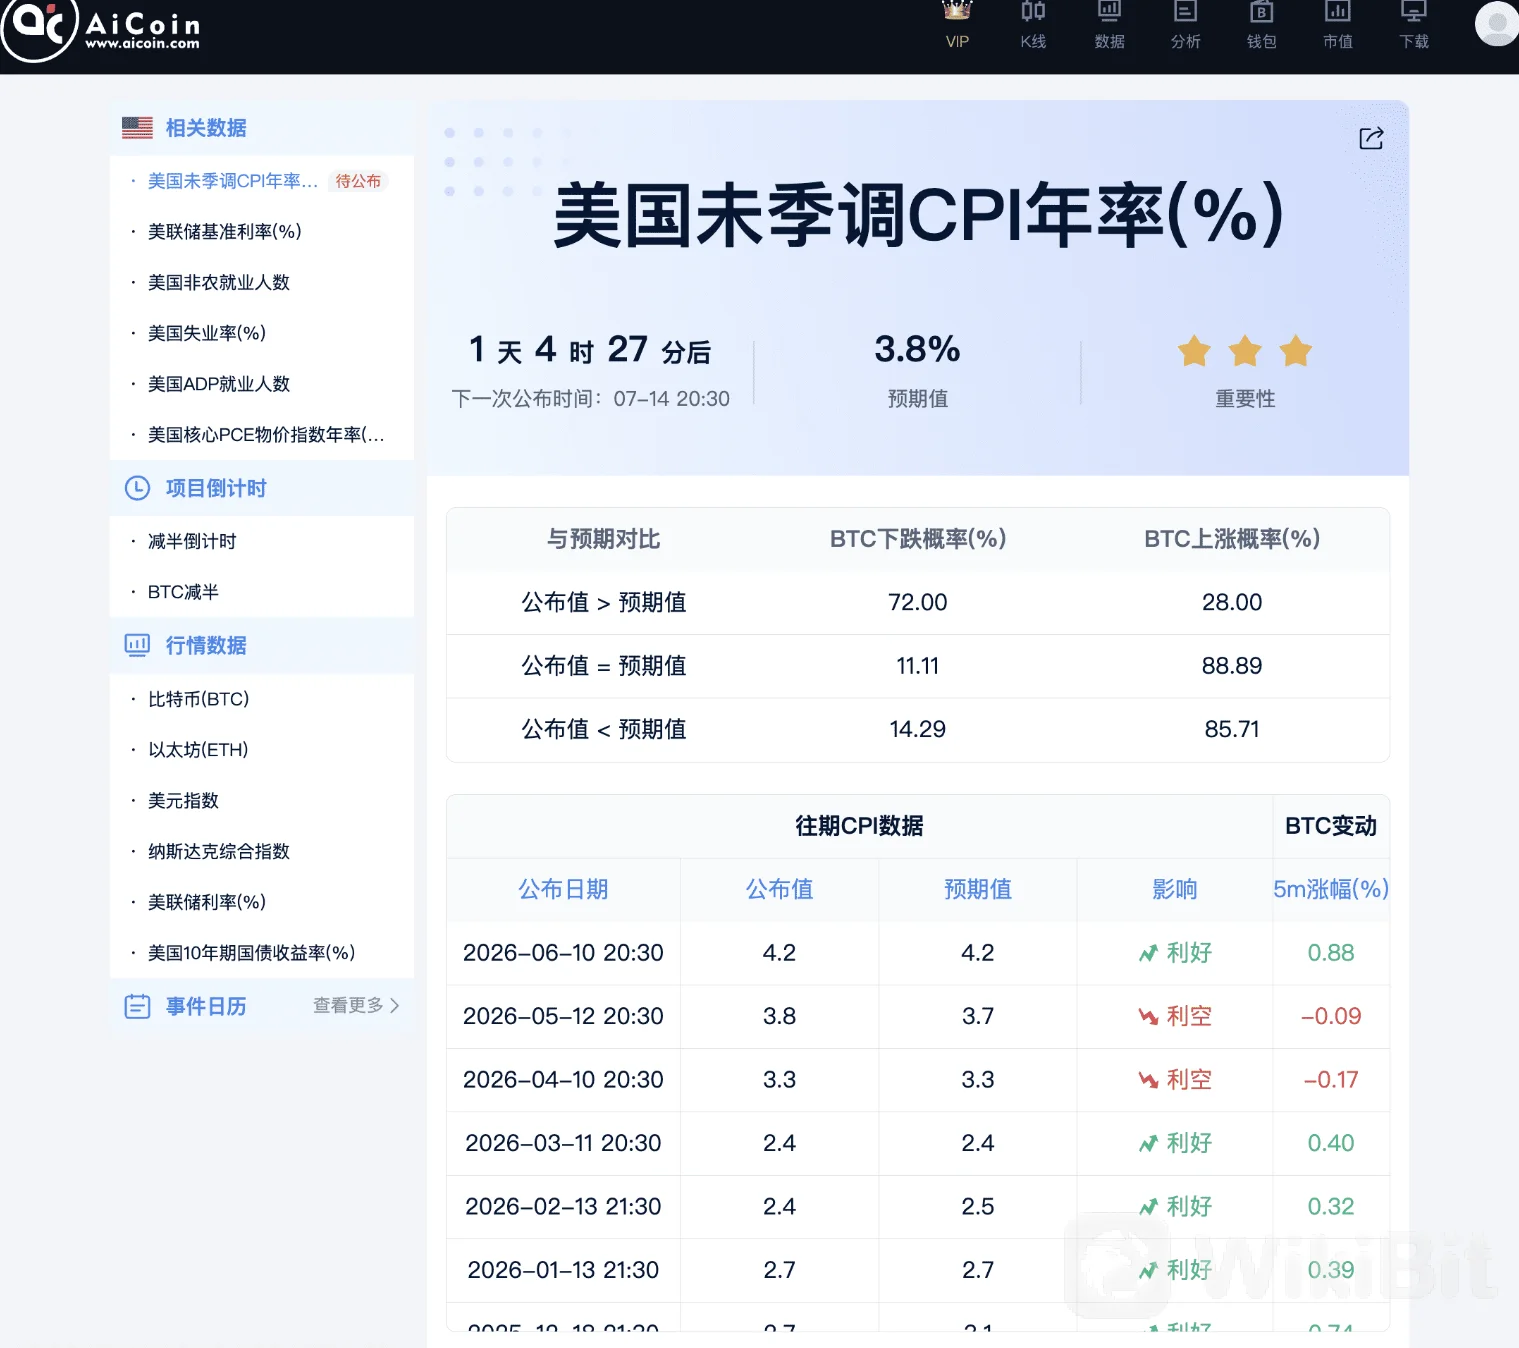1519x1348 pixels.
Task: Click the calendar icon beside 事件日历
Action: click(x=137, y=1006)
